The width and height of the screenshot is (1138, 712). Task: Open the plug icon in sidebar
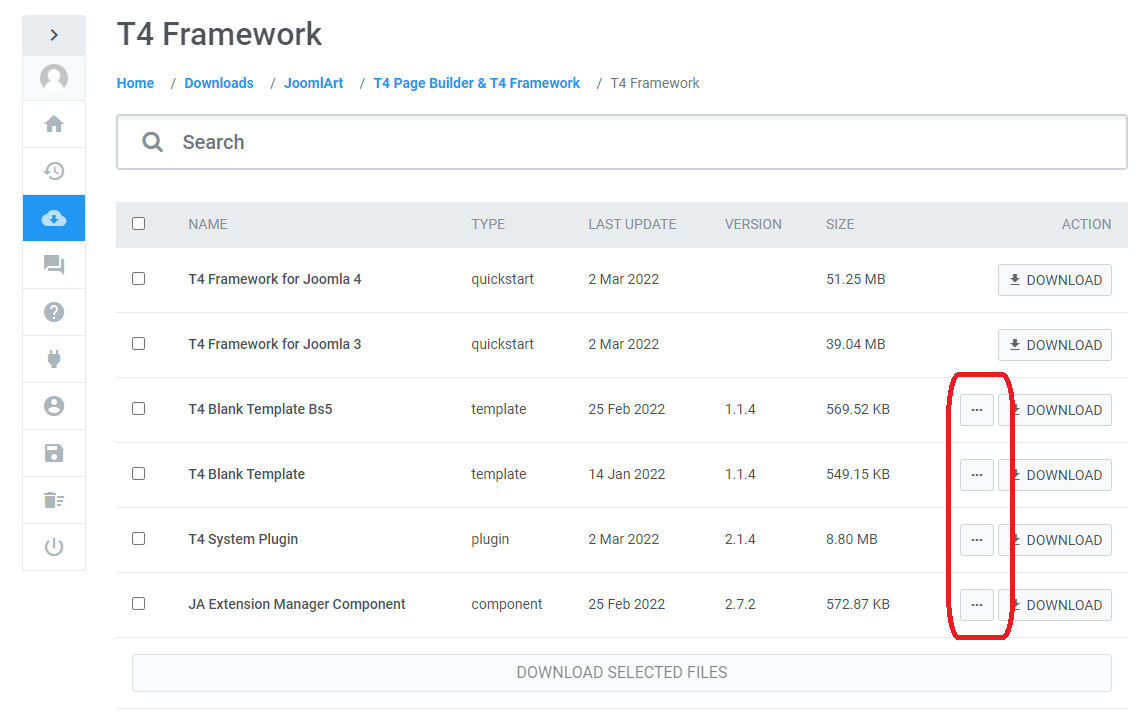coord(54,359)
